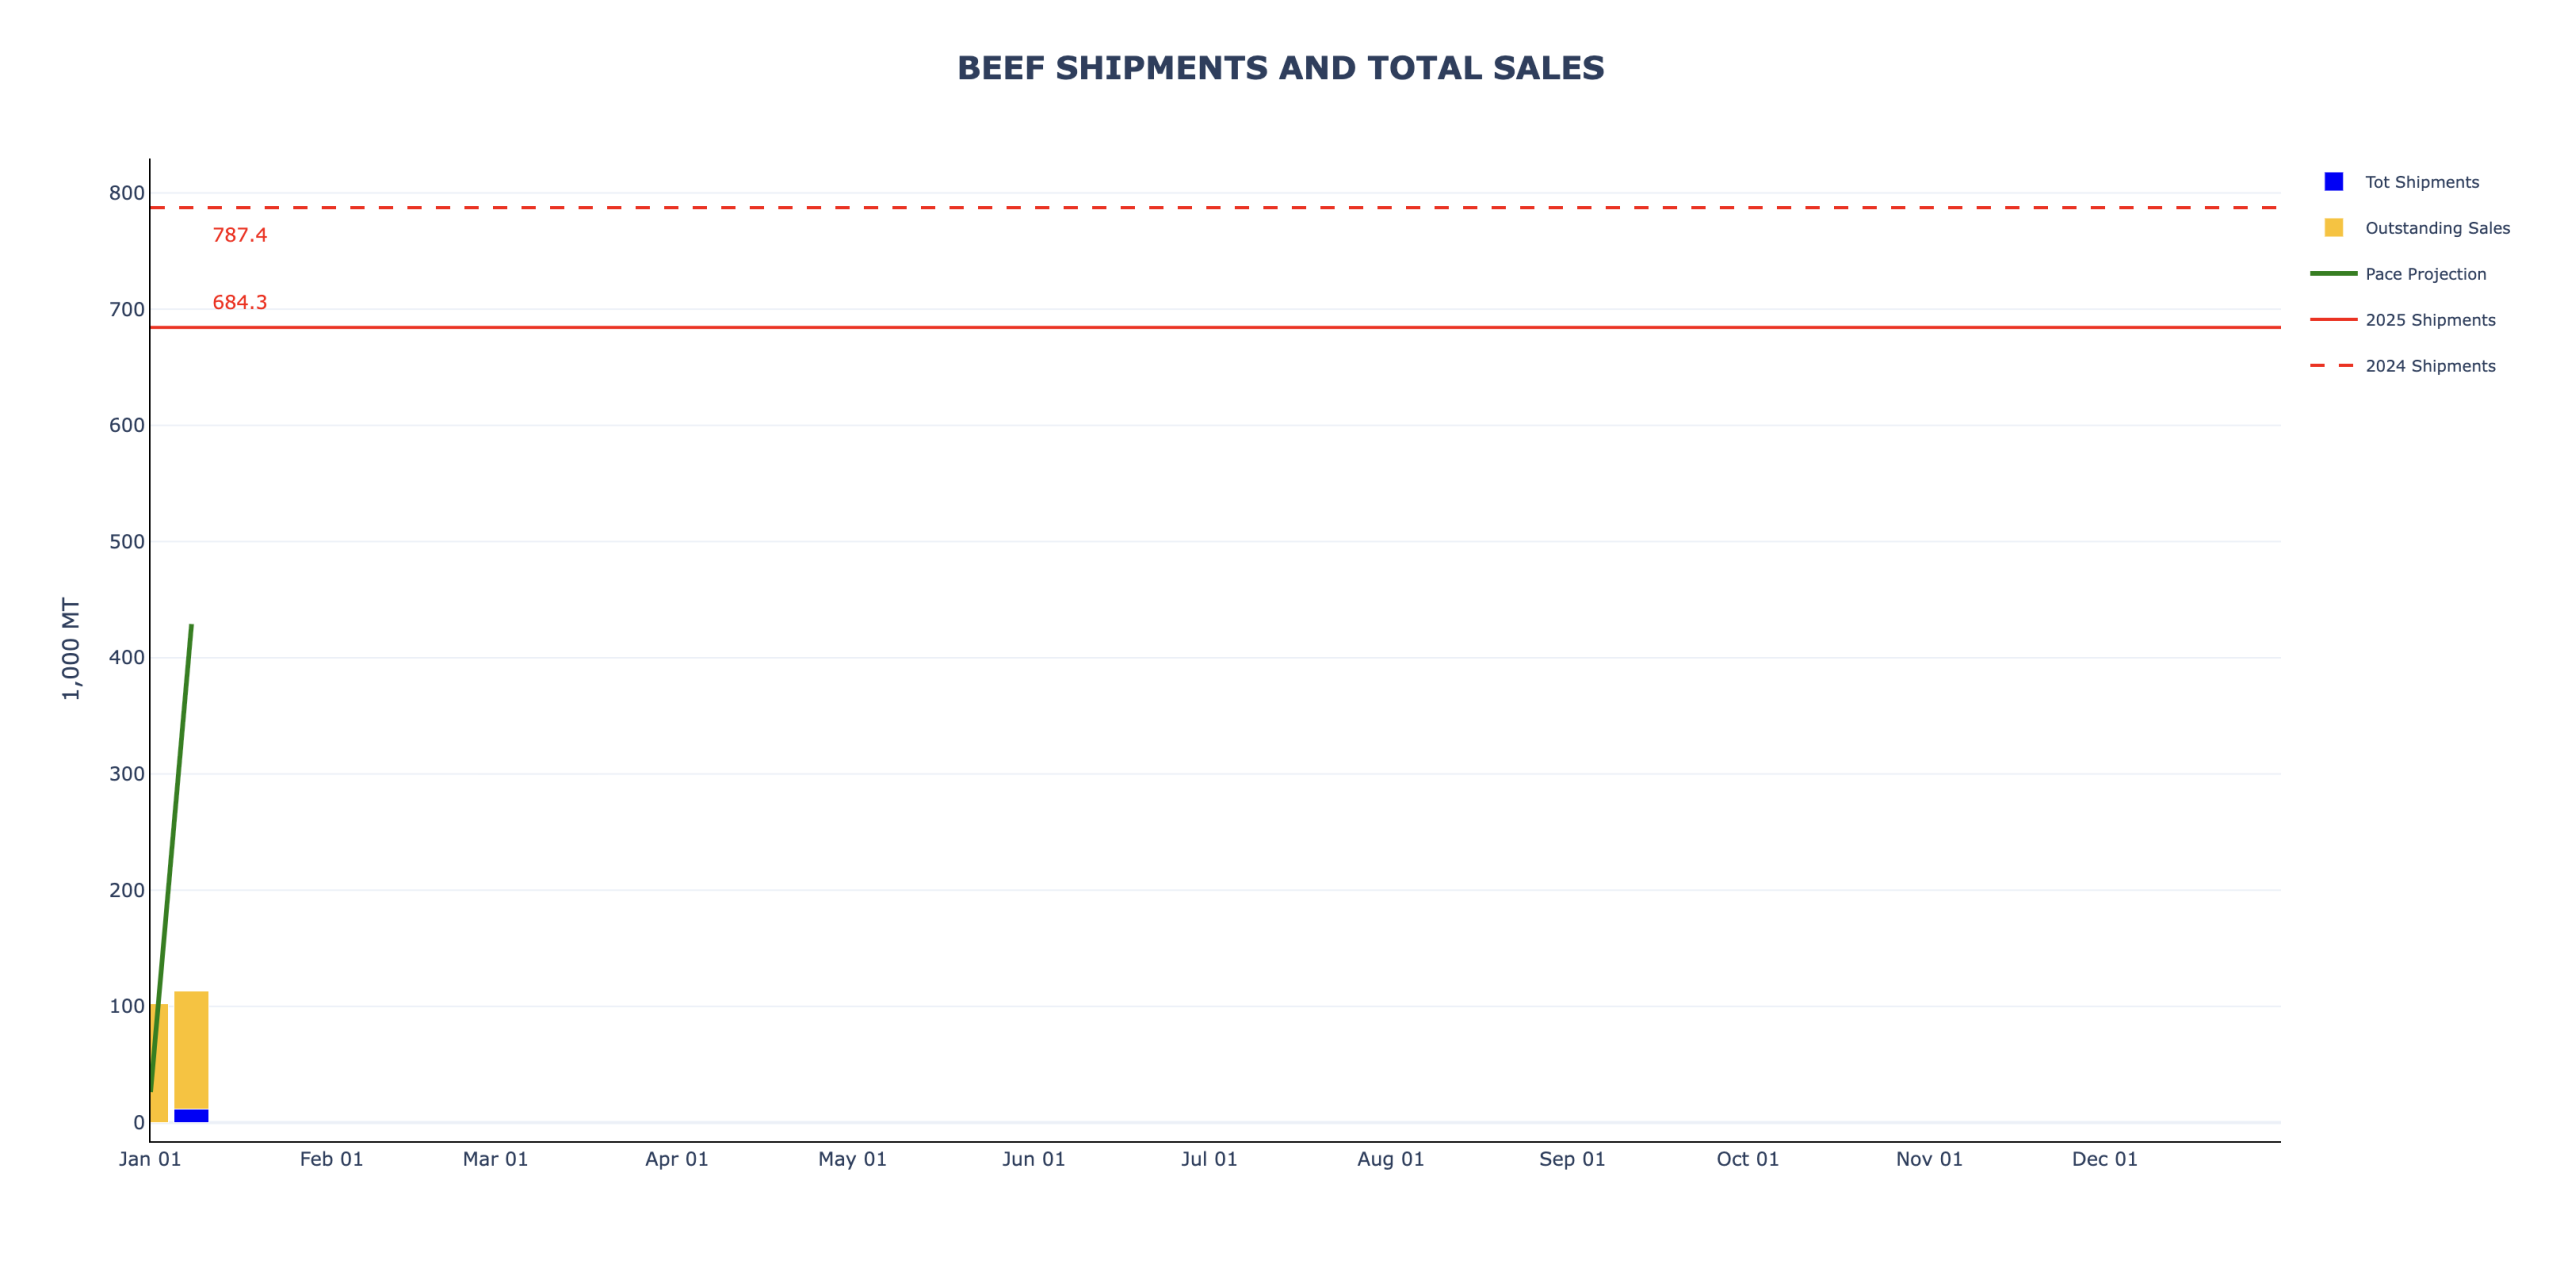Hide the Outstanding Sales series via legend text

(x=2436, y=228)
